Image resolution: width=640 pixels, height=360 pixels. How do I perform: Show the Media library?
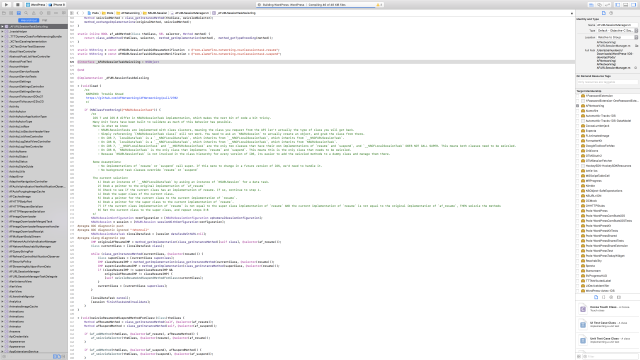click(618, 297)
